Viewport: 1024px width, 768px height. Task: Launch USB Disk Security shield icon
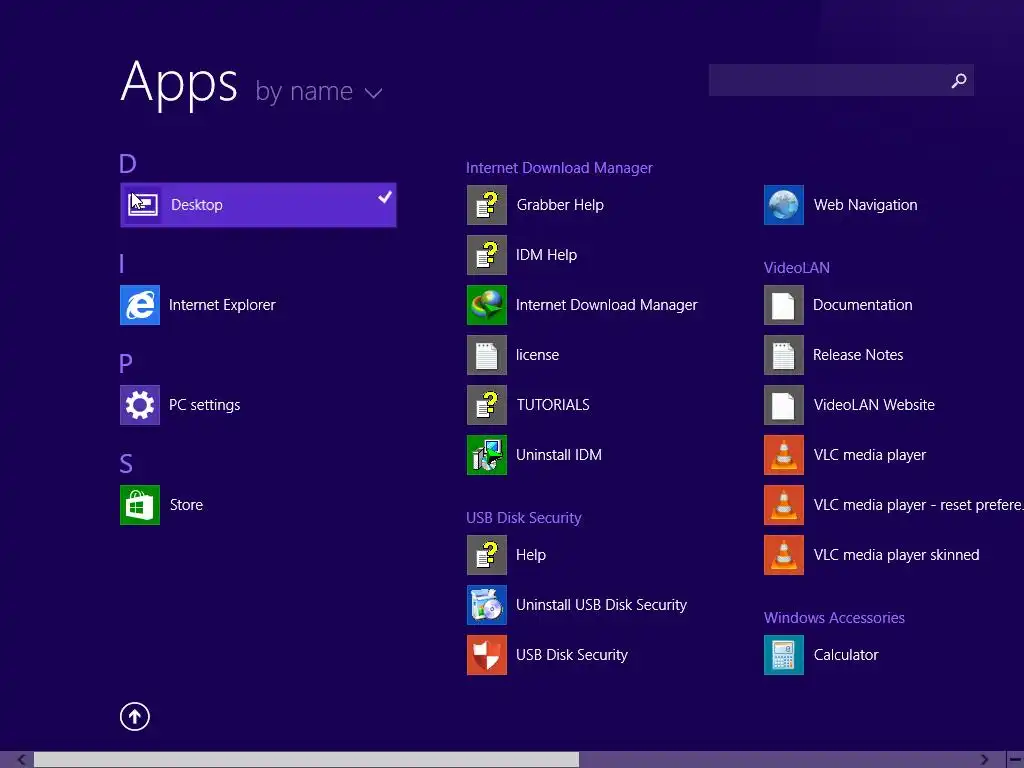[487, 655]
